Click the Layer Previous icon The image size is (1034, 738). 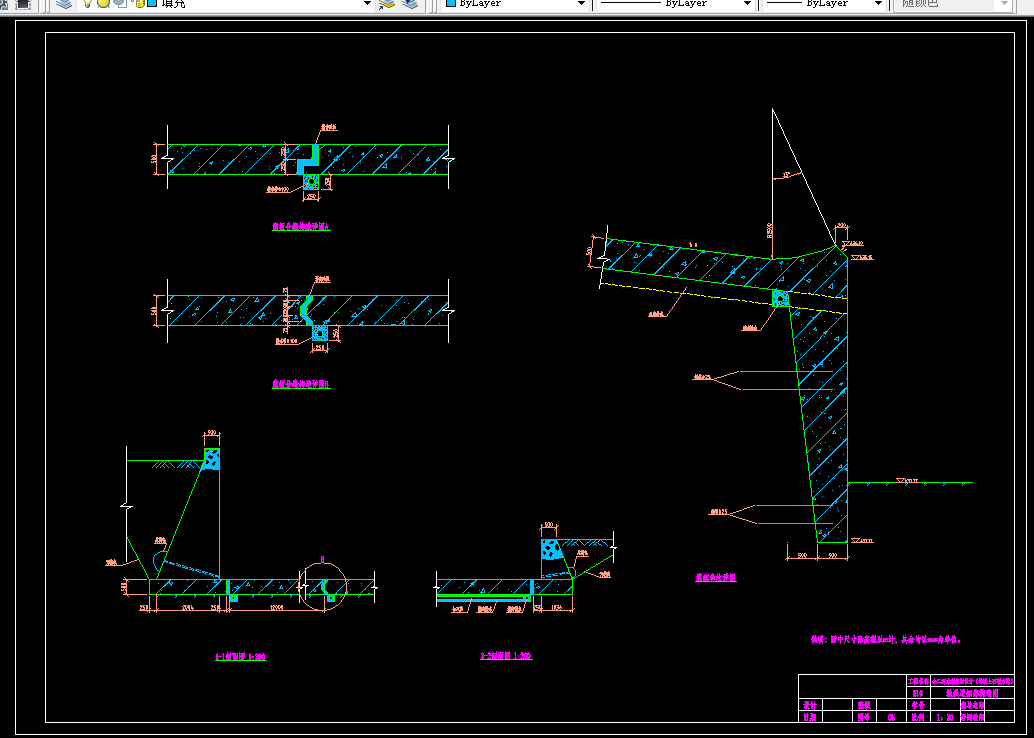click(x=410, y=3)
